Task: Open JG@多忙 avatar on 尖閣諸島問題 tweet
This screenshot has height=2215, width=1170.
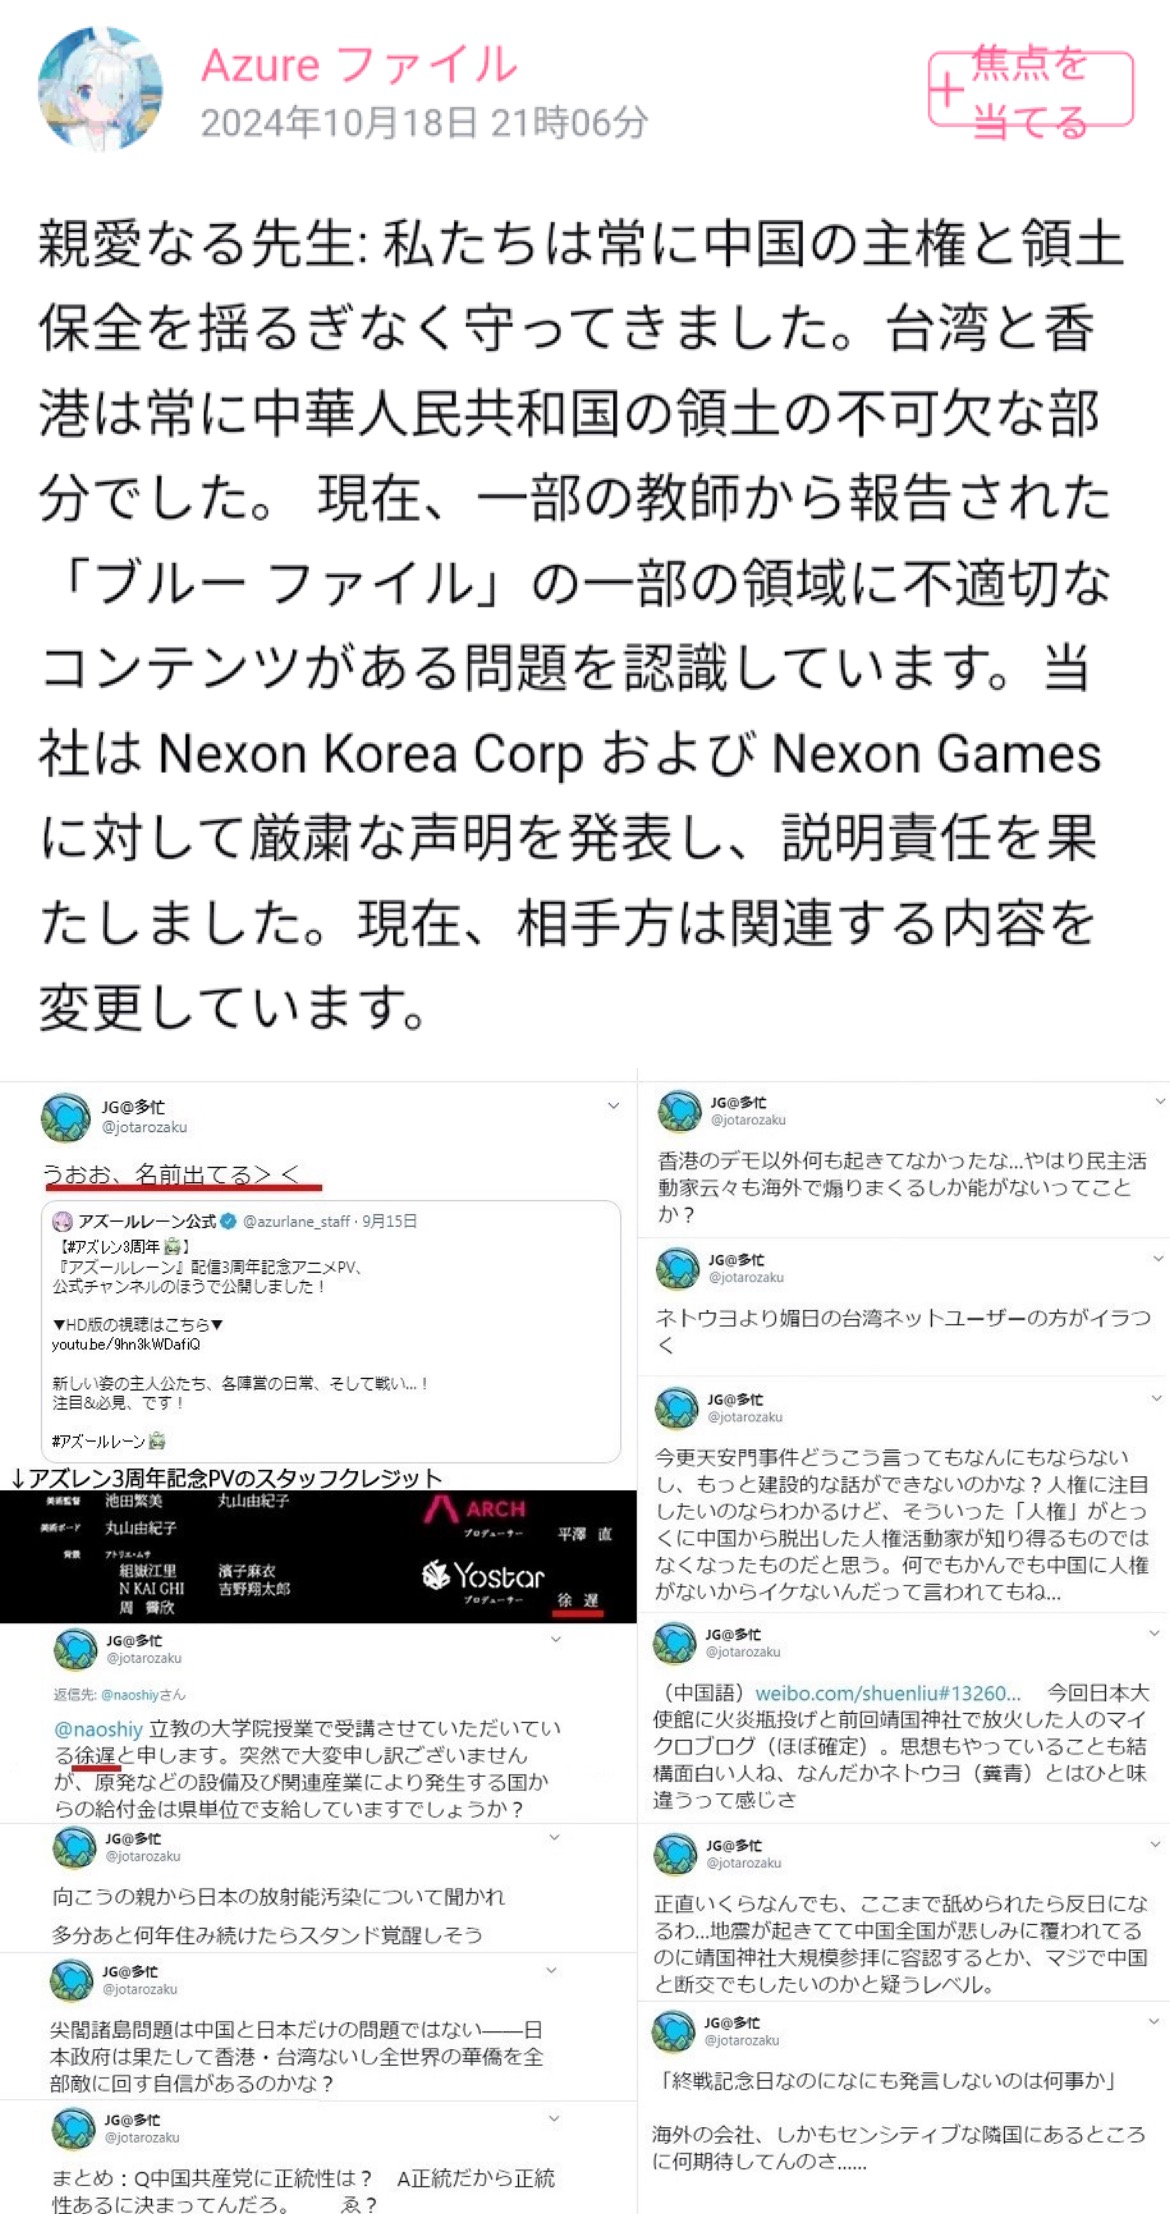Action: (x=72, y=1980)
